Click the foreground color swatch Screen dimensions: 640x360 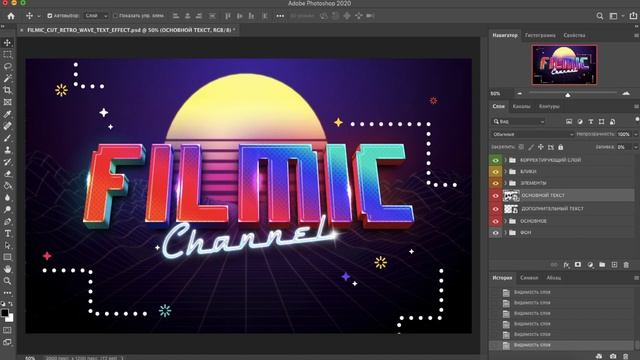(4, 313)
